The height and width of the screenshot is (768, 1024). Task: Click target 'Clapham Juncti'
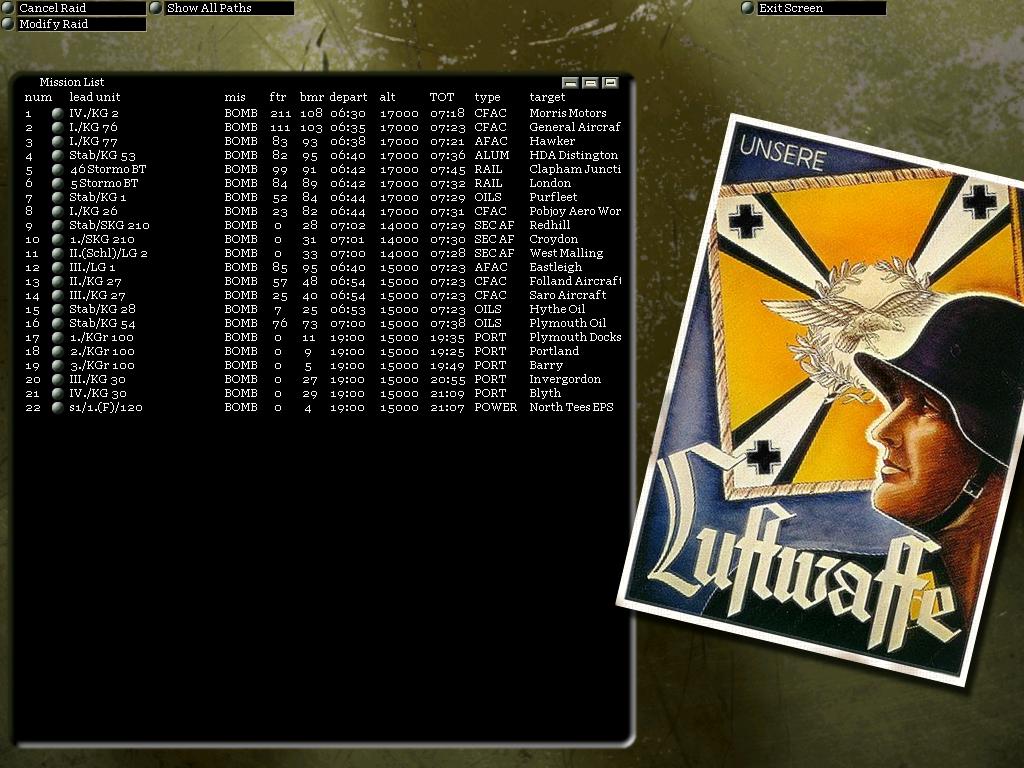(575, 169)
